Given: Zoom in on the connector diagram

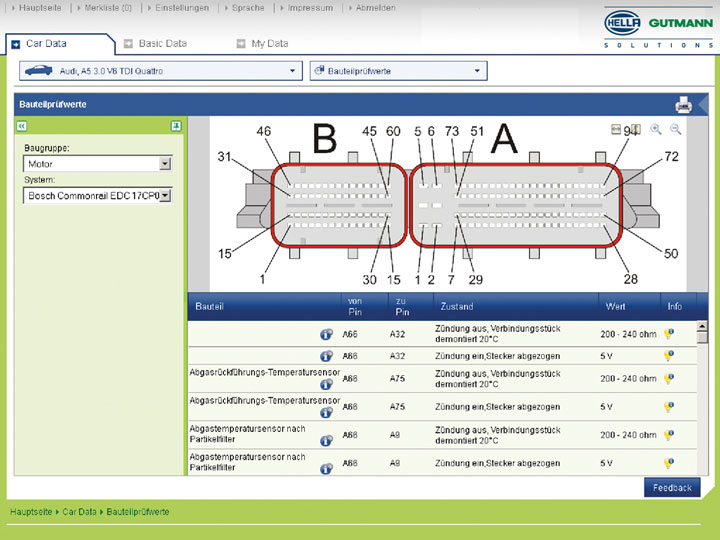Looking at the screenshot, I should [656, 129].
